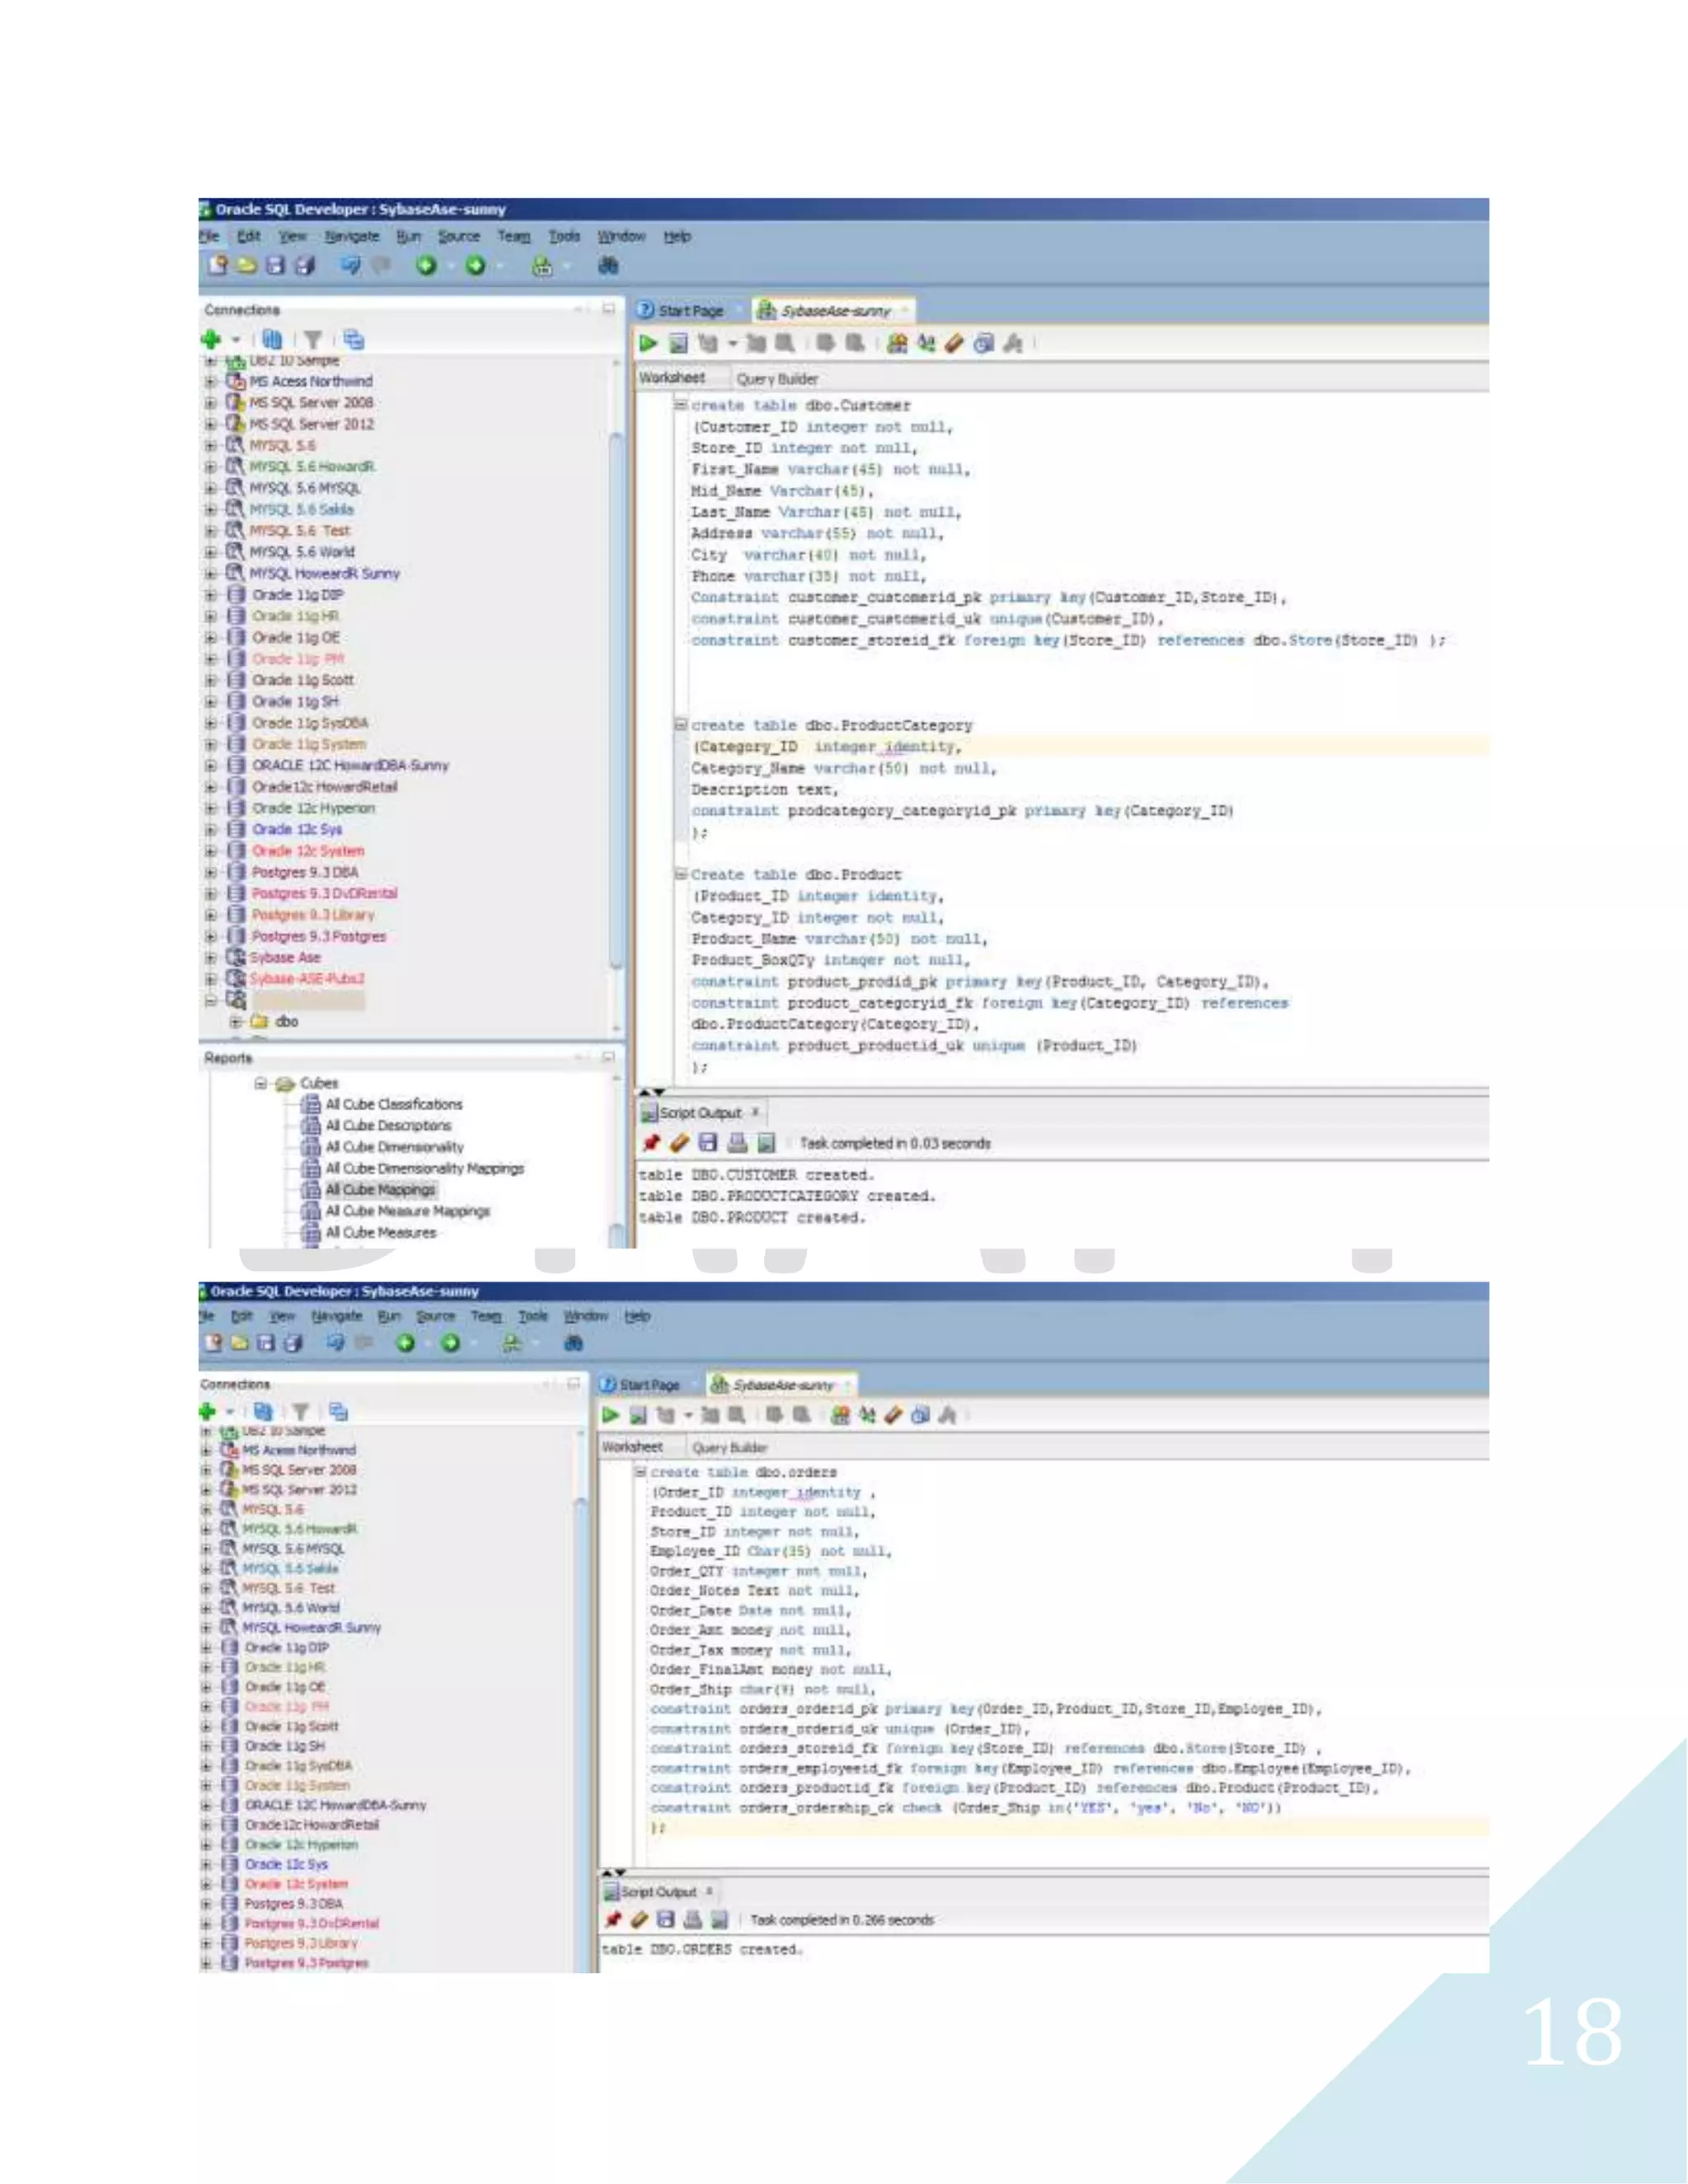
Task: Click the red pin icon in upper Script Output
Action: (651, 1142)
